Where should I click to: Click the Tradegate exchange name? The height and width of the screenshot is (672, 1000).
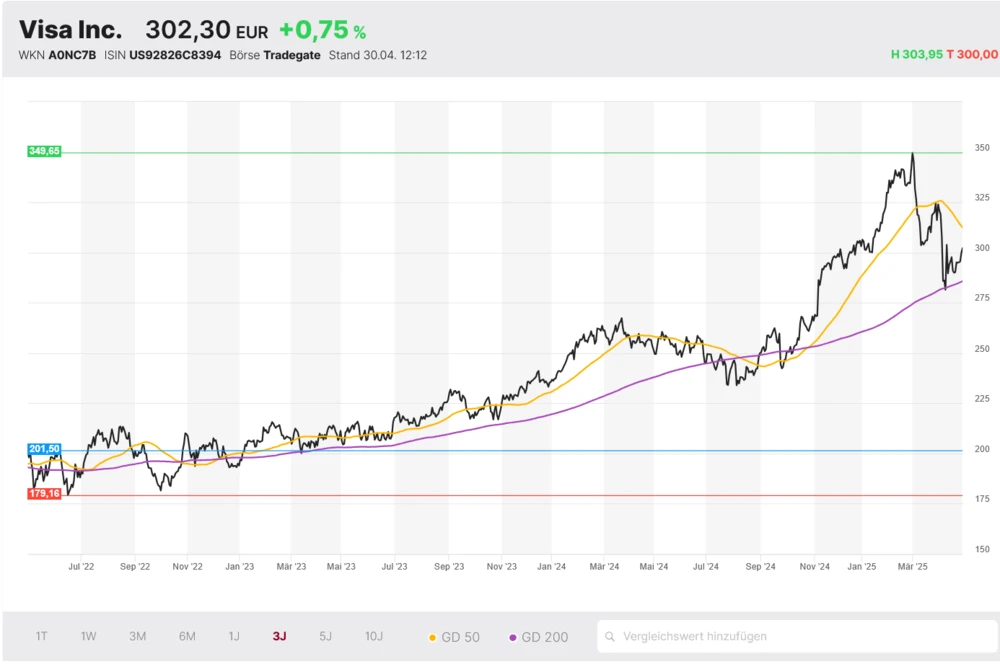click(292, 55)
